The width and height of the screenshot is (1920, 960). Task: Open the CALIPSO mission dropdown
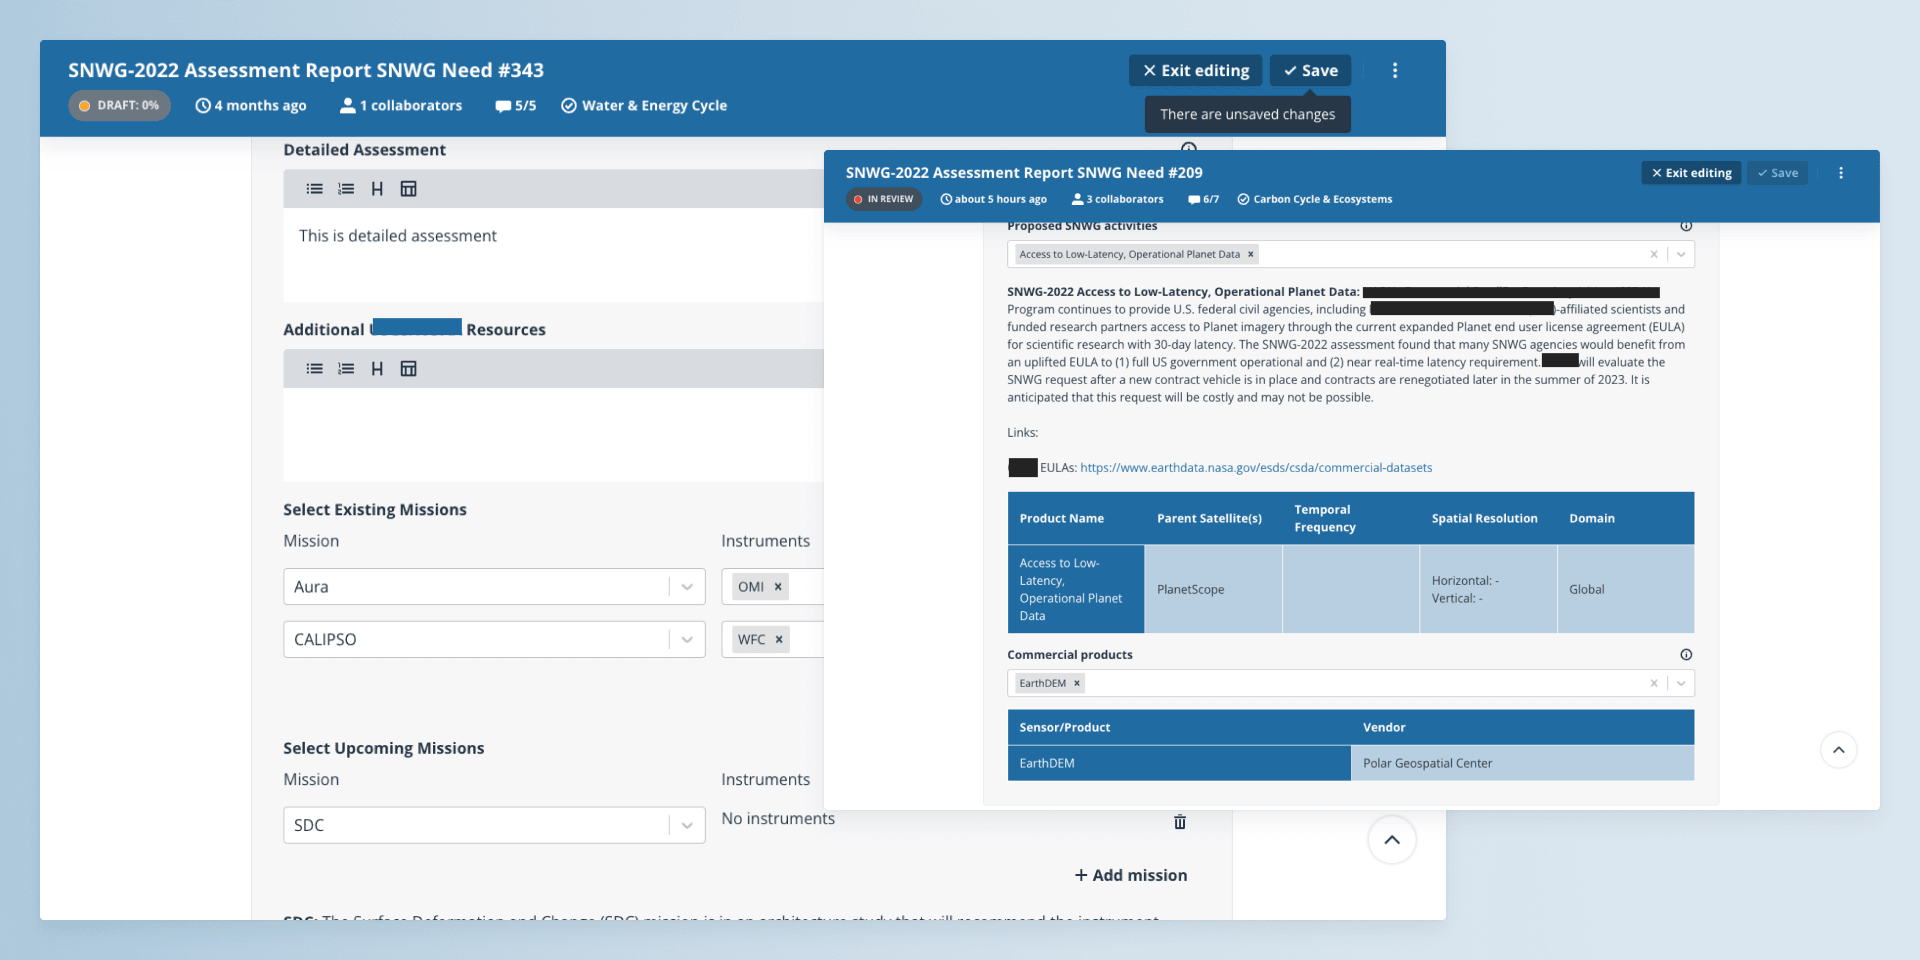click(687, 640)
